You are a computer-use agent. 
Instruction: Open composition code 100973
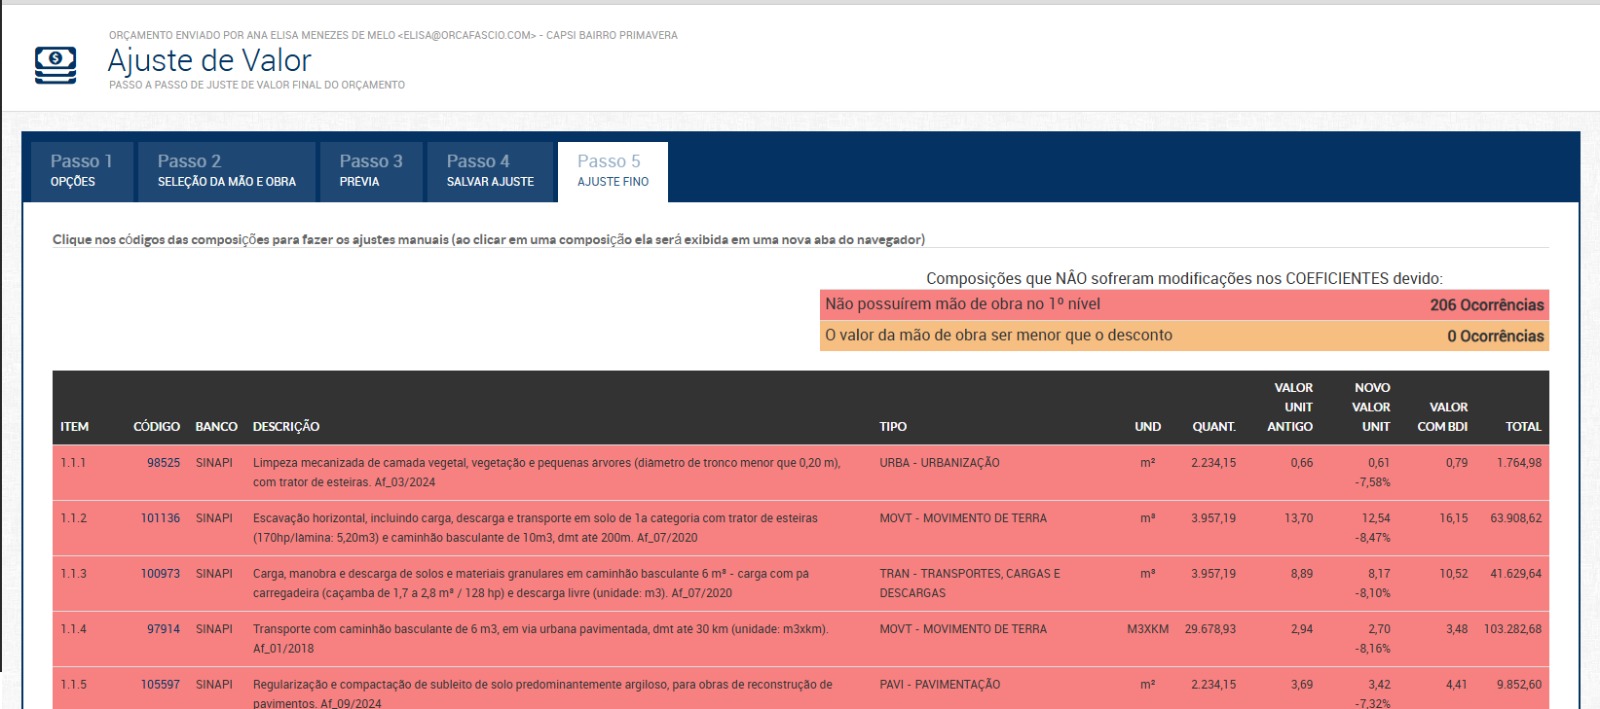[x=160, y=574]
